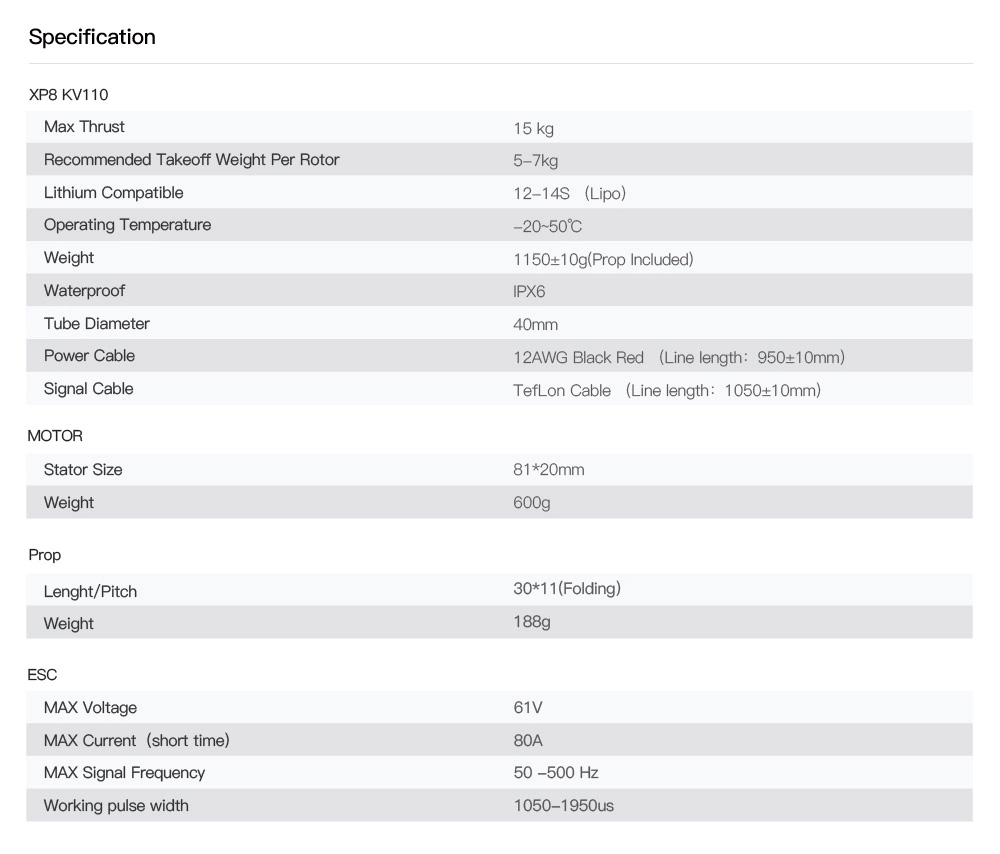Select the Lithium Compatible 12–14S value
The width and height of the screenshot is (1000, 854).
[x=569, y=193]
